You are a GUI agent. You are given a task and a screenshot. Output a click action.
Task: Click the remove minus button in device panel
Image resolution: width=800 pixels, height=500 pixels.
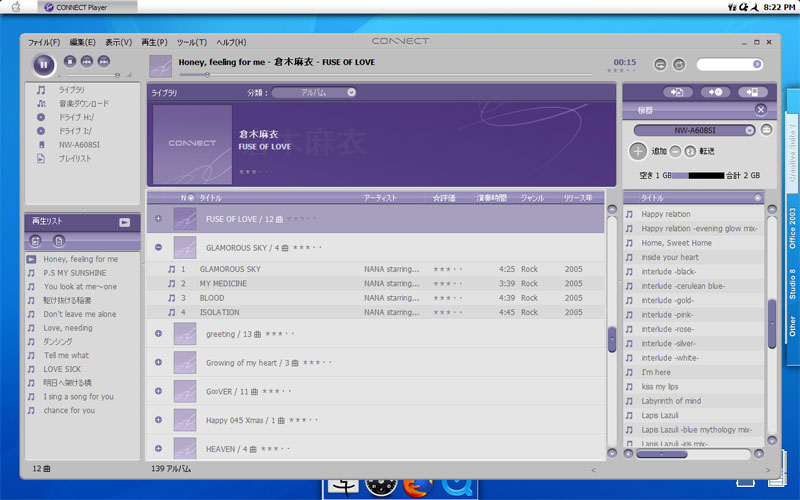tap(675, 151)
